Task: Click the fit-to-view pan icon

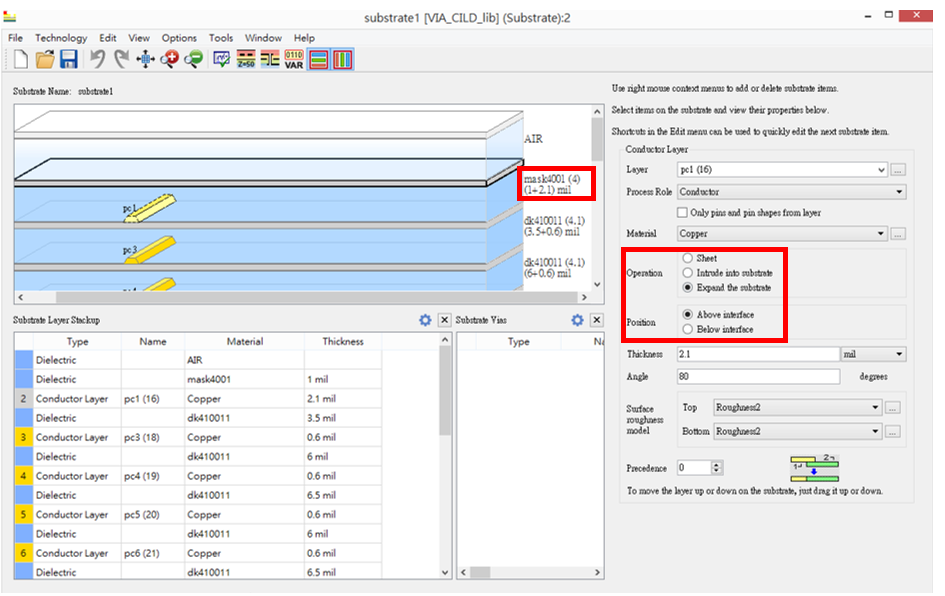Action: pos(145,59)
